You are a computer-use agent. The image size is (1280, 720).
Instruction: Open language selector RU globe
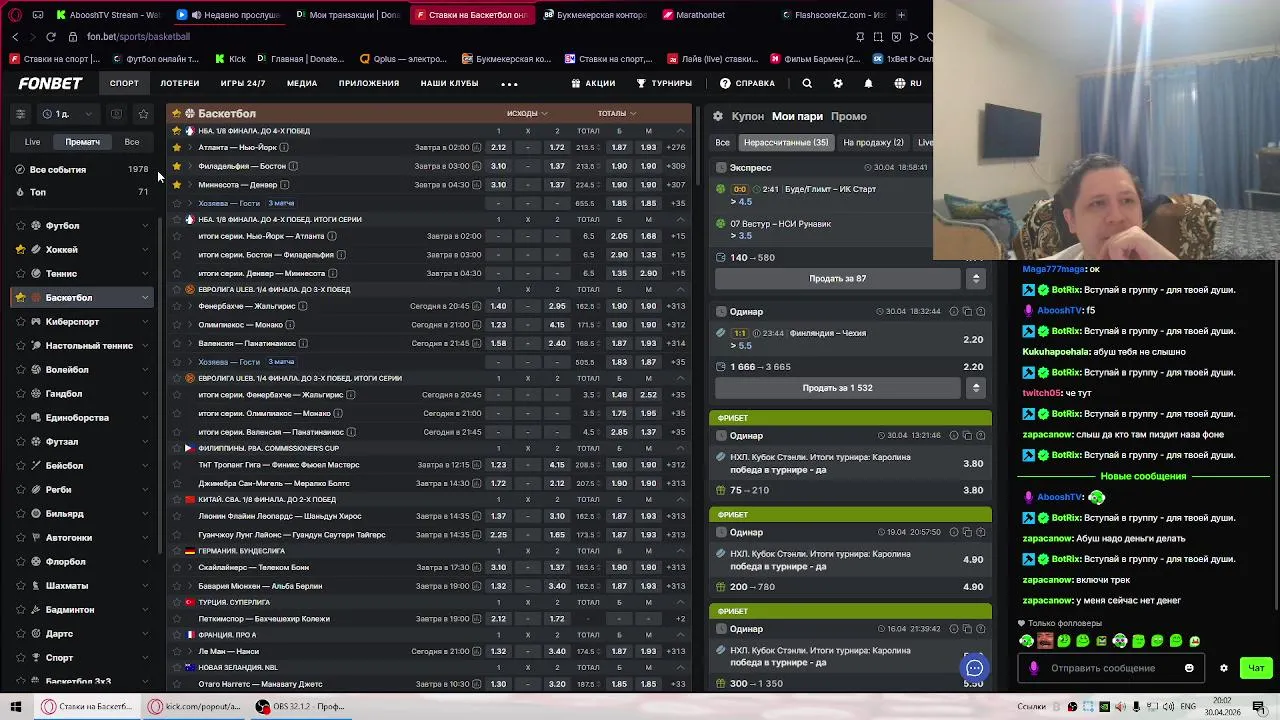point(908,84)
